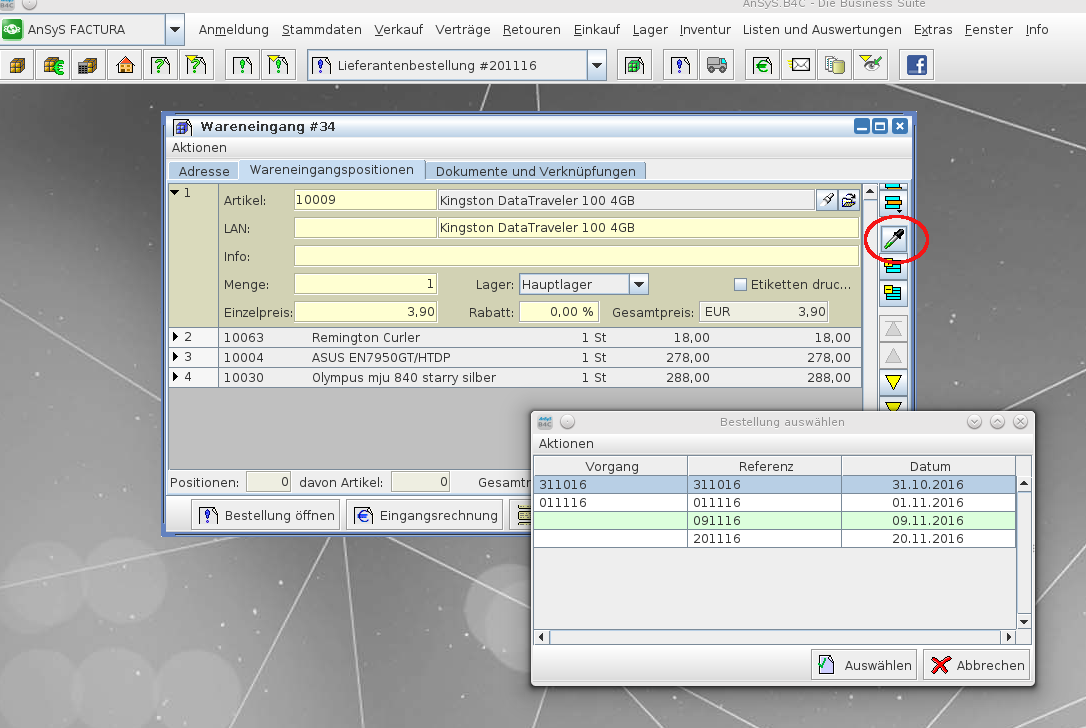Open the Lieferantenbestellung #201116 dropdown
Image resolution: width=1086 pixels, height=728 pixels.
tap(597, 66)
